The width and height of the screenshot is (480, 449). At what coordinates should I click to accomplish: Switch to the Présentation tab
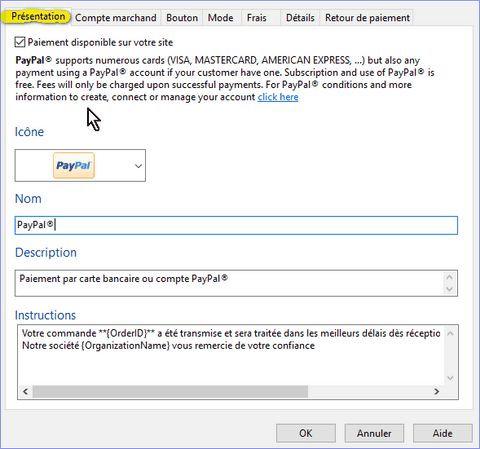(x=37, y=17)
